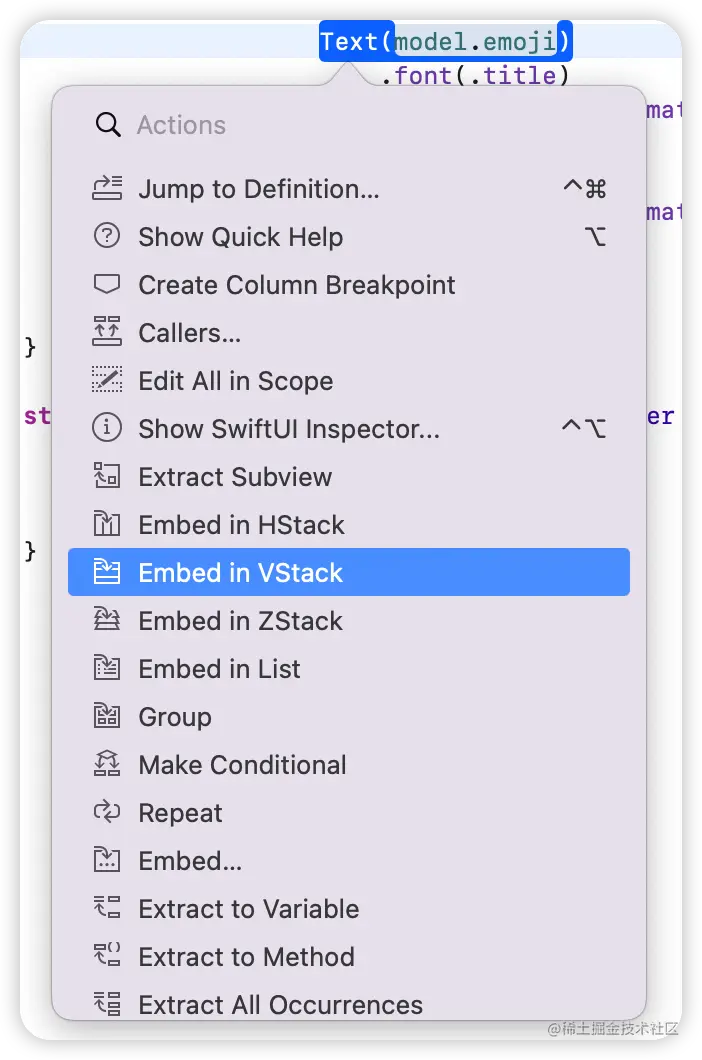Choose Group from the actions menu
This screenshot has width=702, height=1060.
click(175, 716)
